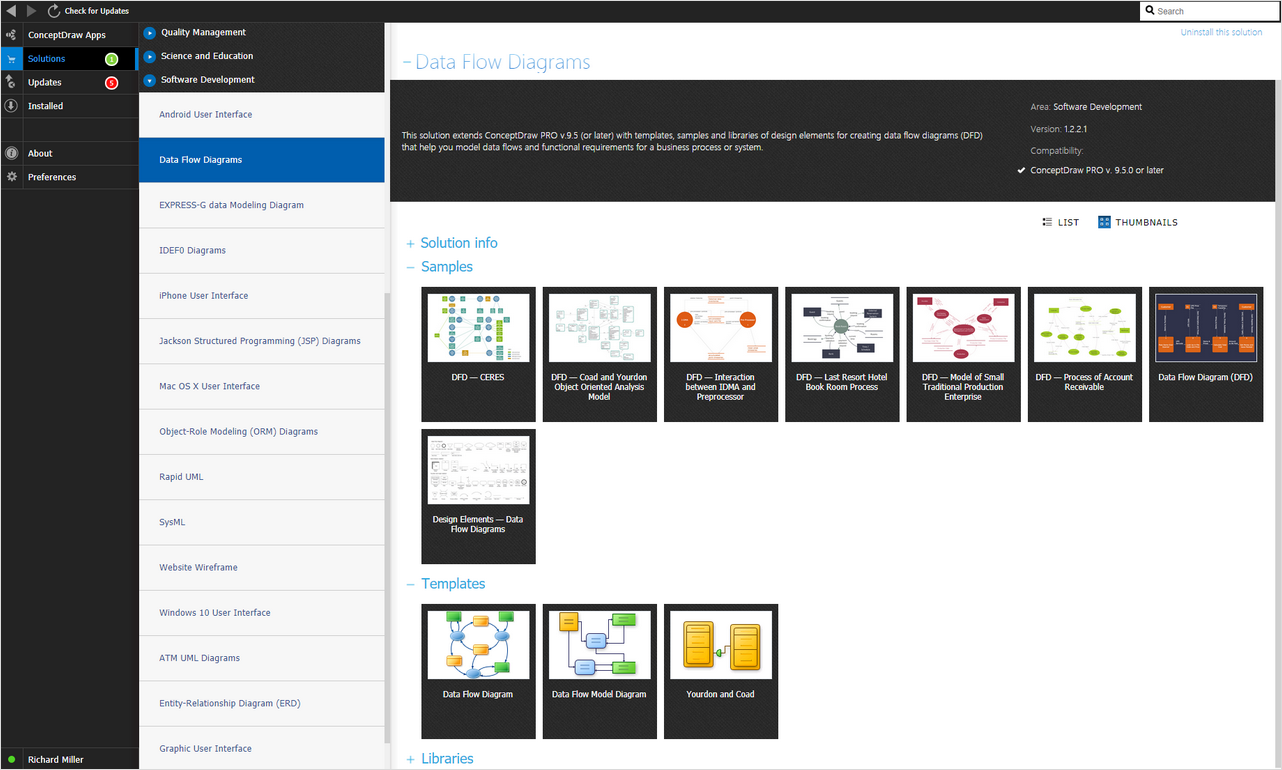Click the green online status dot
Viewport: 1282px width, 770px height.
(11, 760)
